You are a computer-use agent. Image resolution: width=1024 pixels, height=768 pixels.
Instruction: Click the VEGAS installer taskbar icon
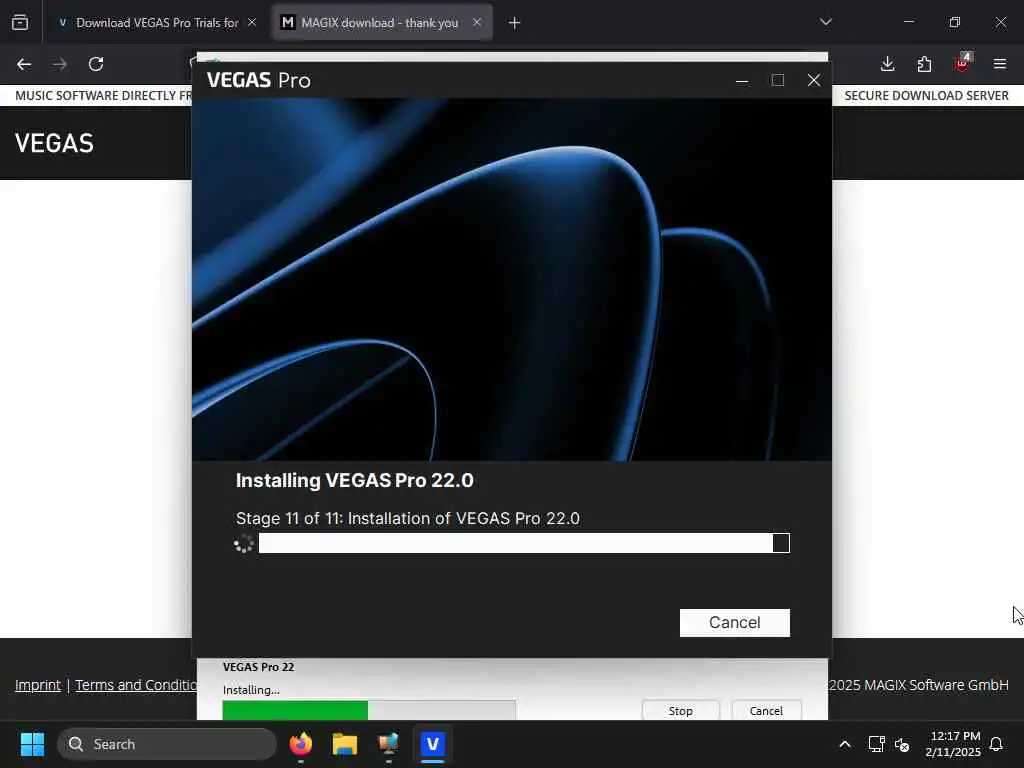(x=432, y=744)
